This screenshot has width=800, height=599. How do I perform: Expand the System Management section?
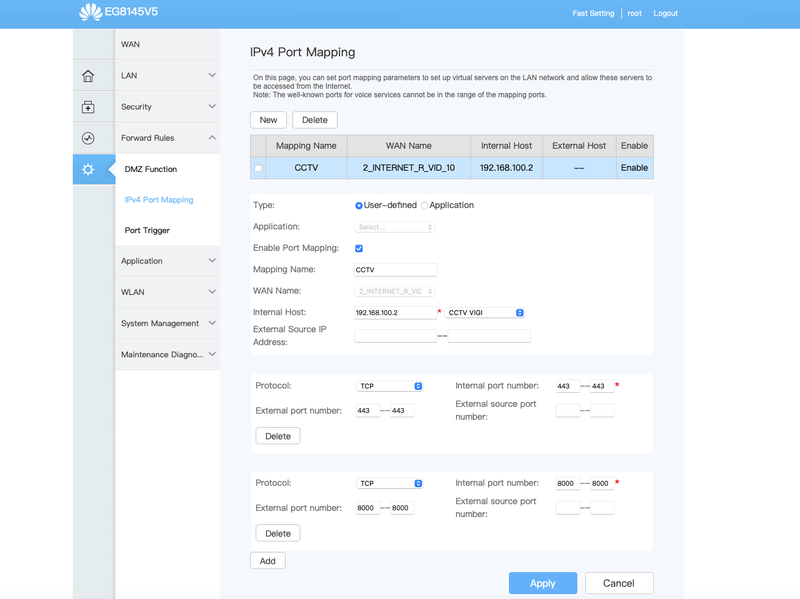coord(167,323)
